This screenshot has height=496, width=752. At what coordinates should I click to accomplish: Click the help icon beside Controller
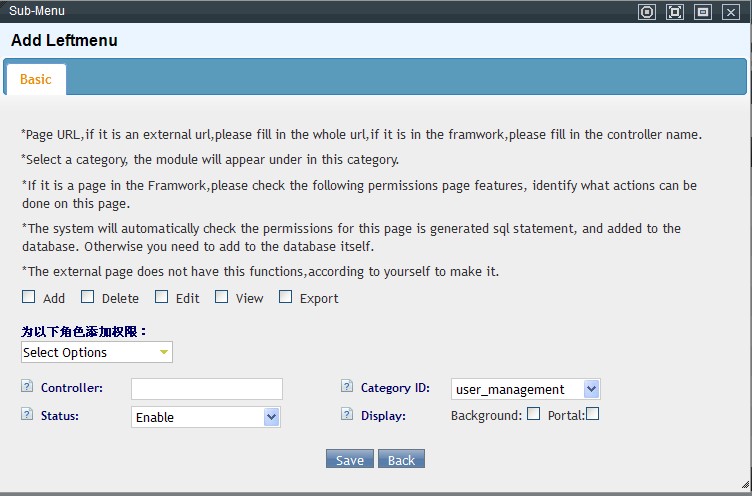pos(26,387)
